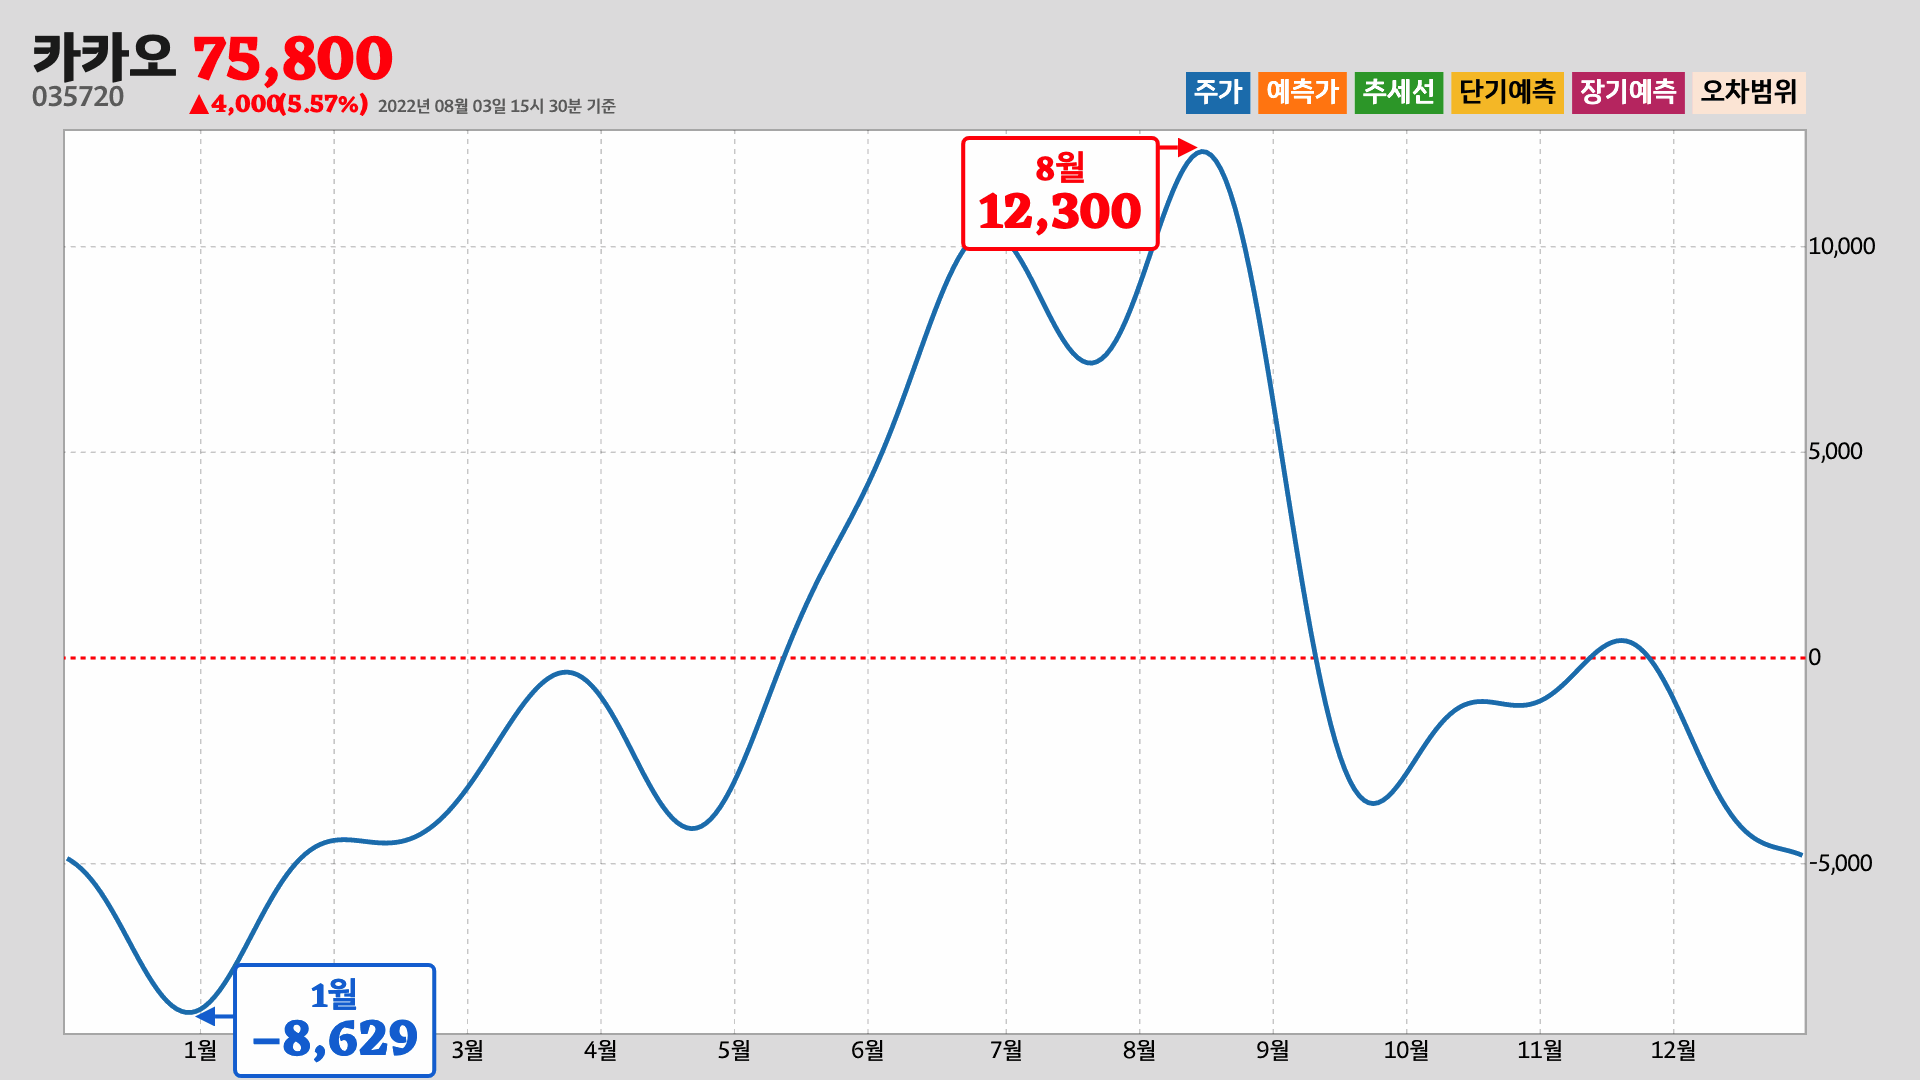The height and width of the screenshot is (1080, 1920).
Task: Click the 주가 legend tag
Action: coord(1217,93)
